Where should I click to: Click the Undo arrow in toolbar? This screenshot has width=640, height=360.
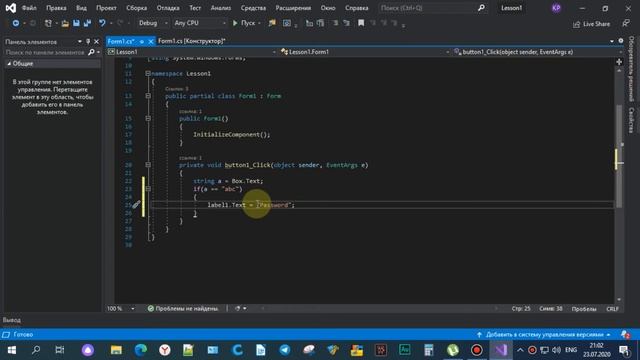[x=102, y=23]
